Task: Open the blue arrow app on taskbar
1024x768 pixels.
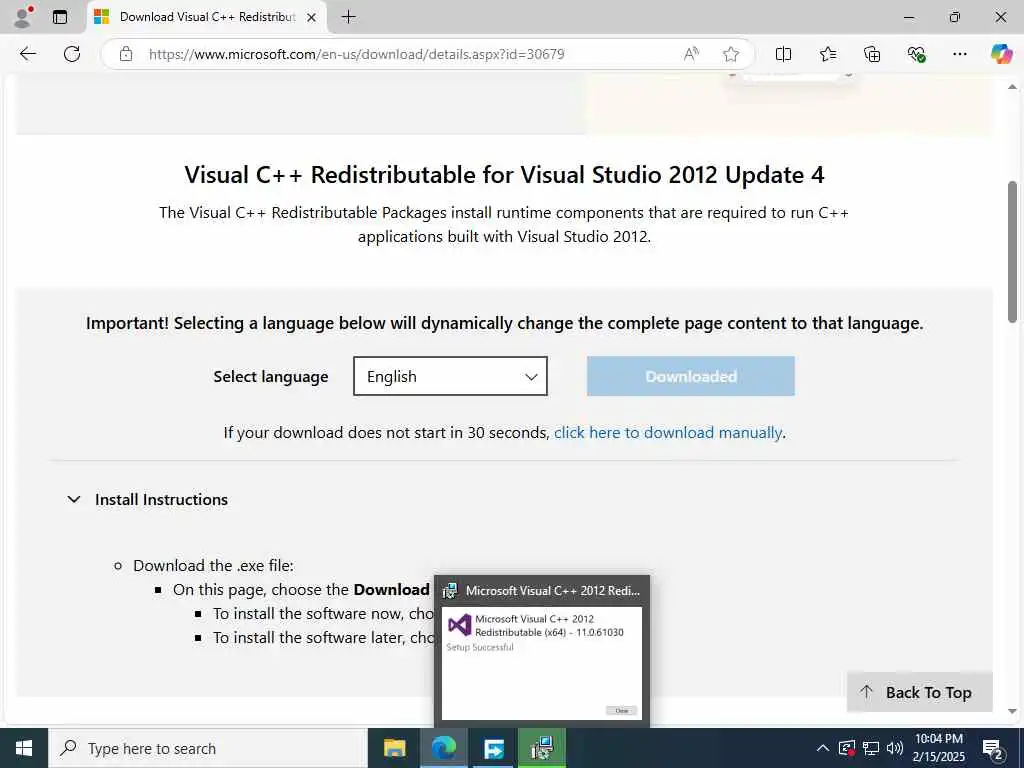Action: tap(493, 748)
